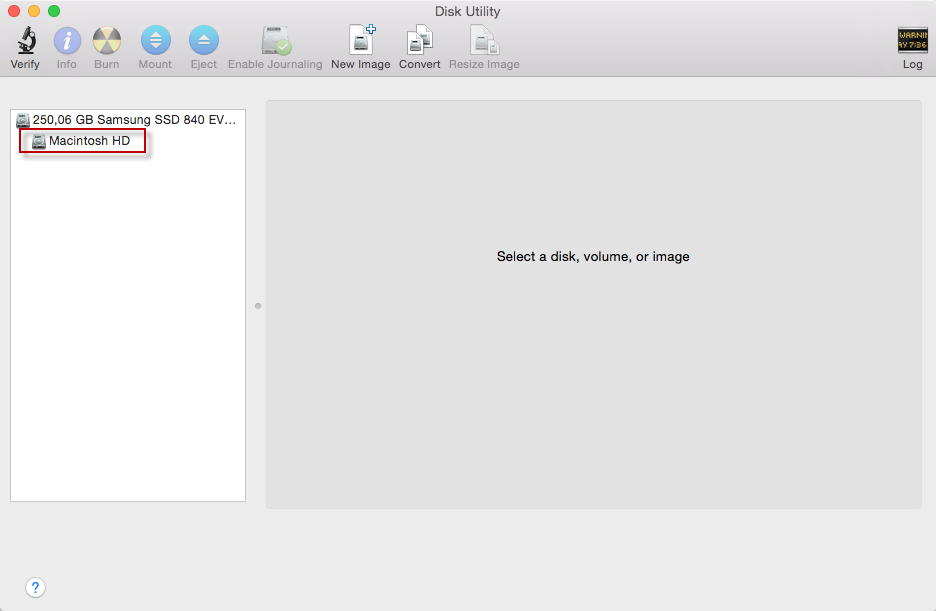936x611 pixels.
Task: Open the Info toolbar icon
Action: [67, 41]
